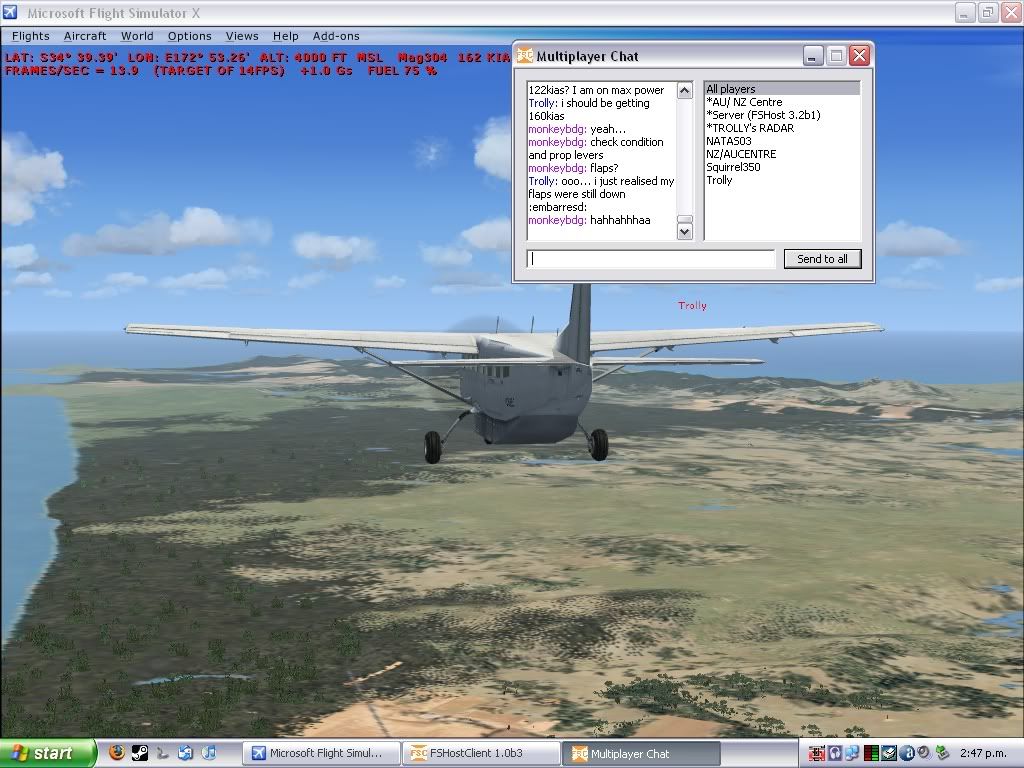Open the Add-ons menu

[336, 36]
